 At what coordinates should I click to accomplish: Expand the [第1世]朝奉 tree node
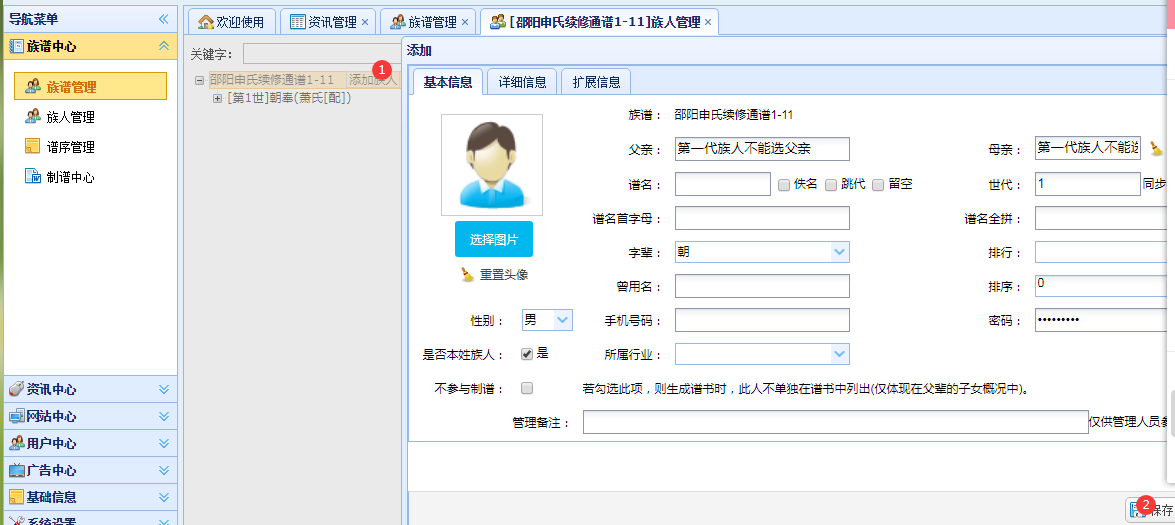click(217, 98)
